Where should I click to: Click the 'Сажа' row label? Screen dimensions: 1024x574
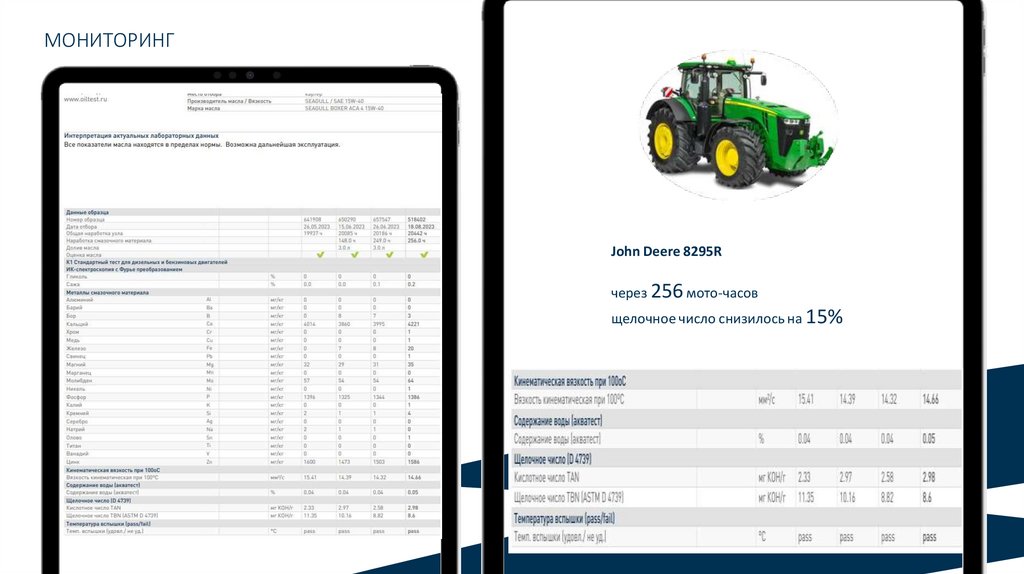click(x=72, y=285)
